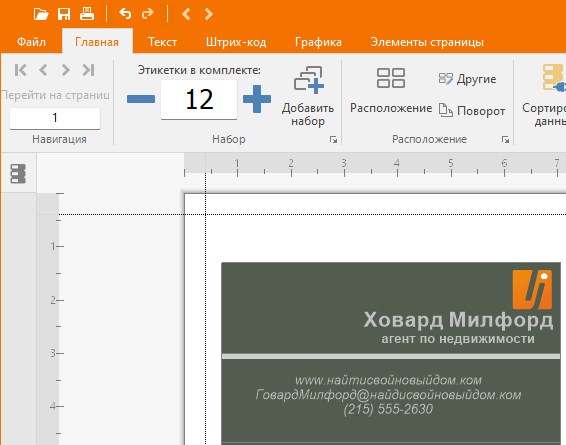Image resolution: width=566 pixels, height=445 pixels.
Task: Expand Расположение group dialog launcher
Action: [x=505, y=140]
